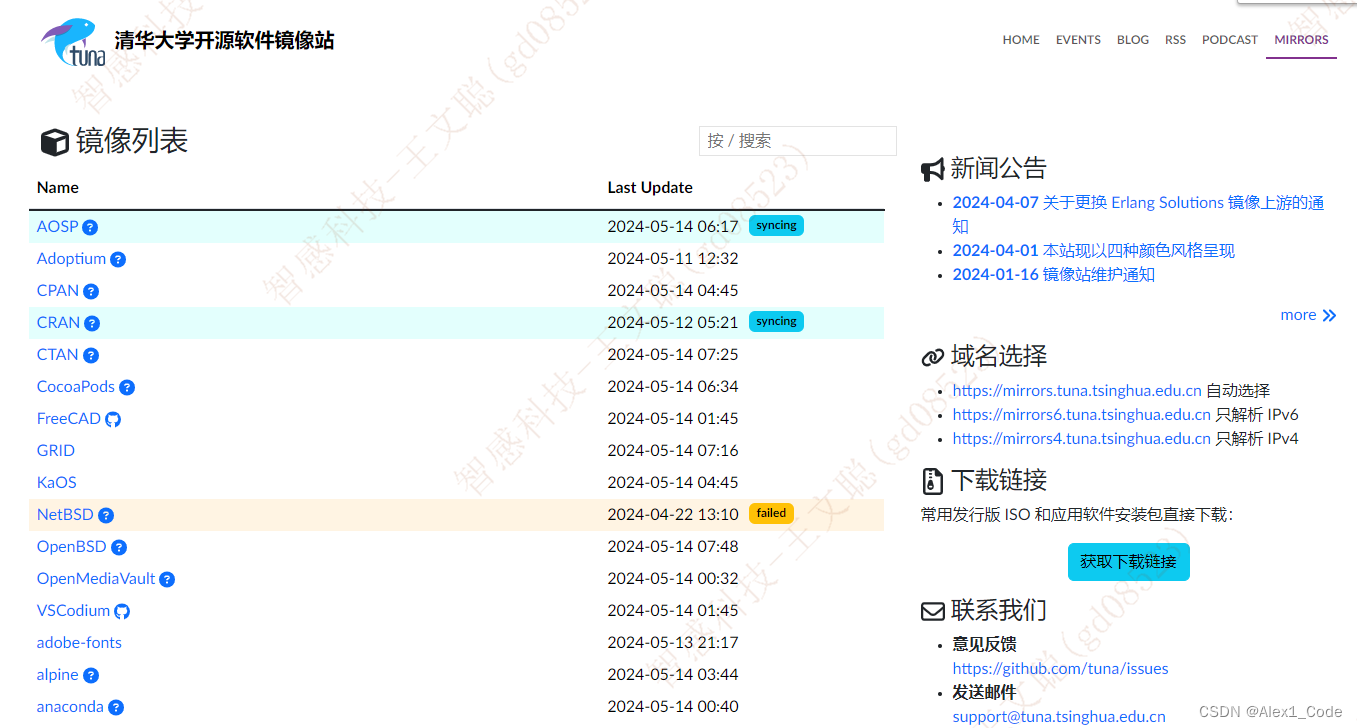The height and width of the screenshot is (728, 1357).
Task: Click the TUNA logo icon
Action: coord(73,43)
